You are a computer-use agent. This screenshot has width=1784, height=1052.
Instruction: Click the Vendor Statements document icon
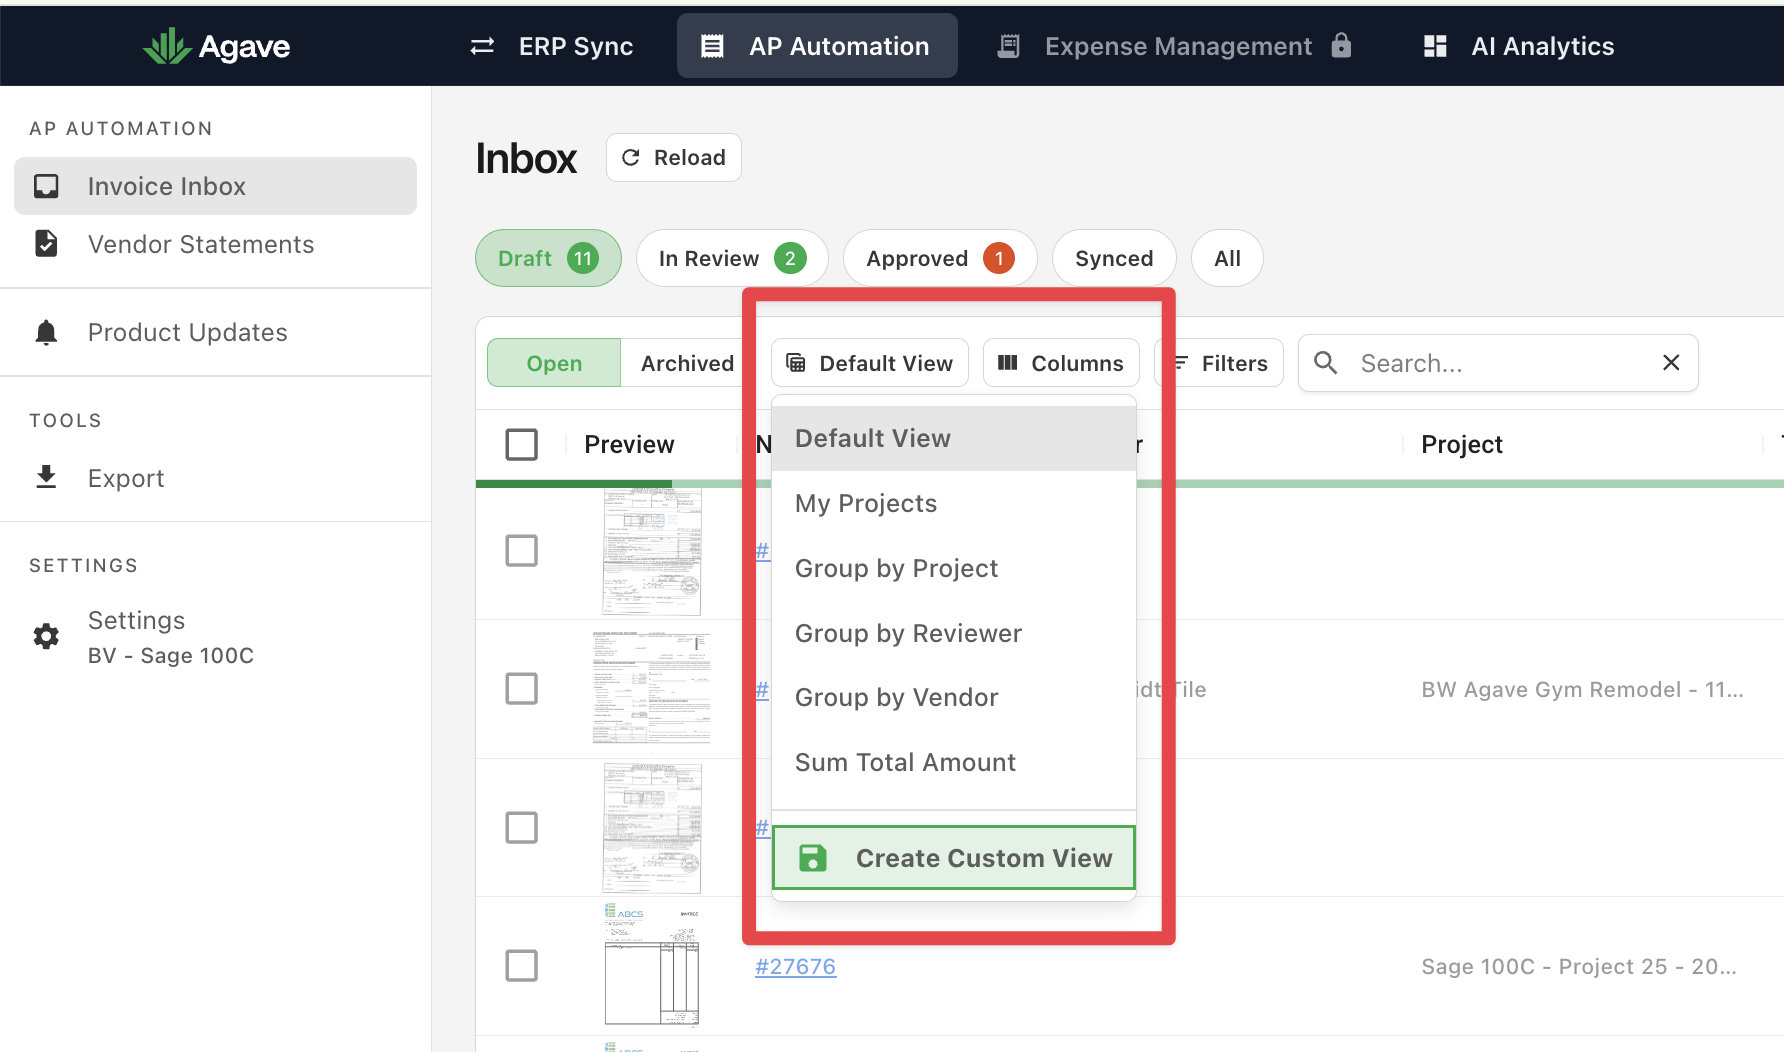tap(46, 243)
